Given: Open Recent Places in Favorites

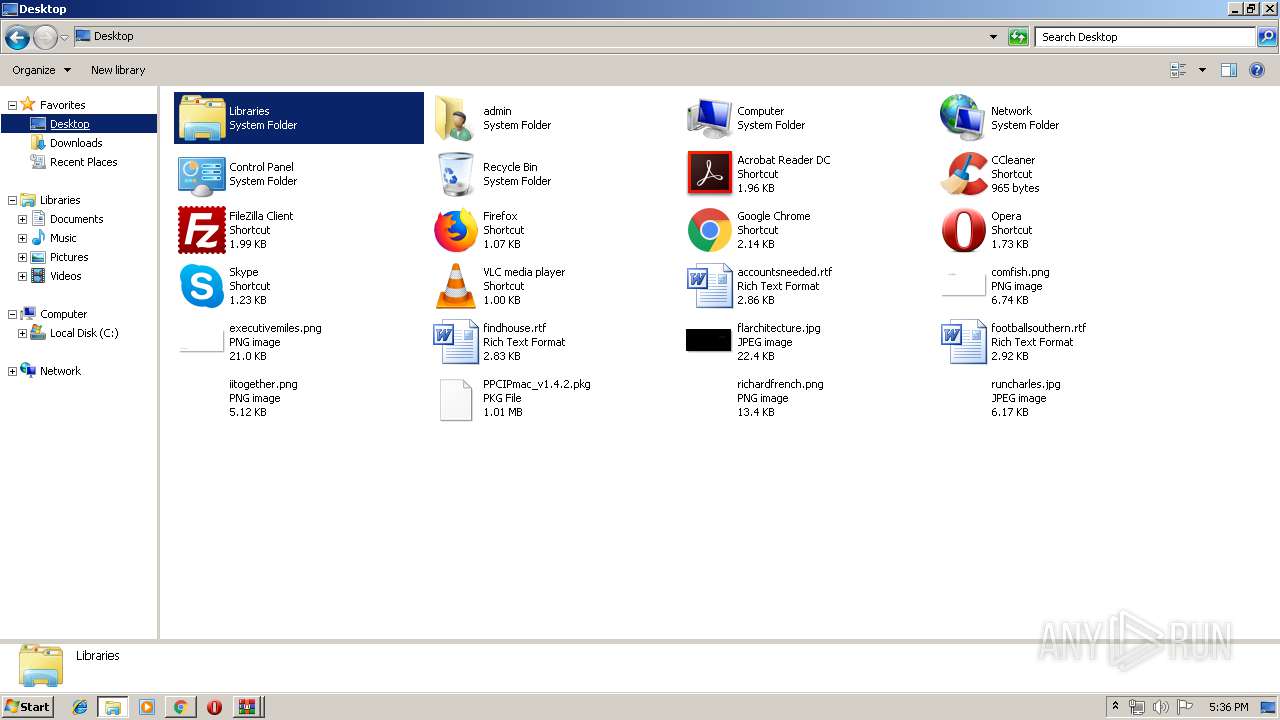Looking at the screenshot, I should [x=83, y=162].
